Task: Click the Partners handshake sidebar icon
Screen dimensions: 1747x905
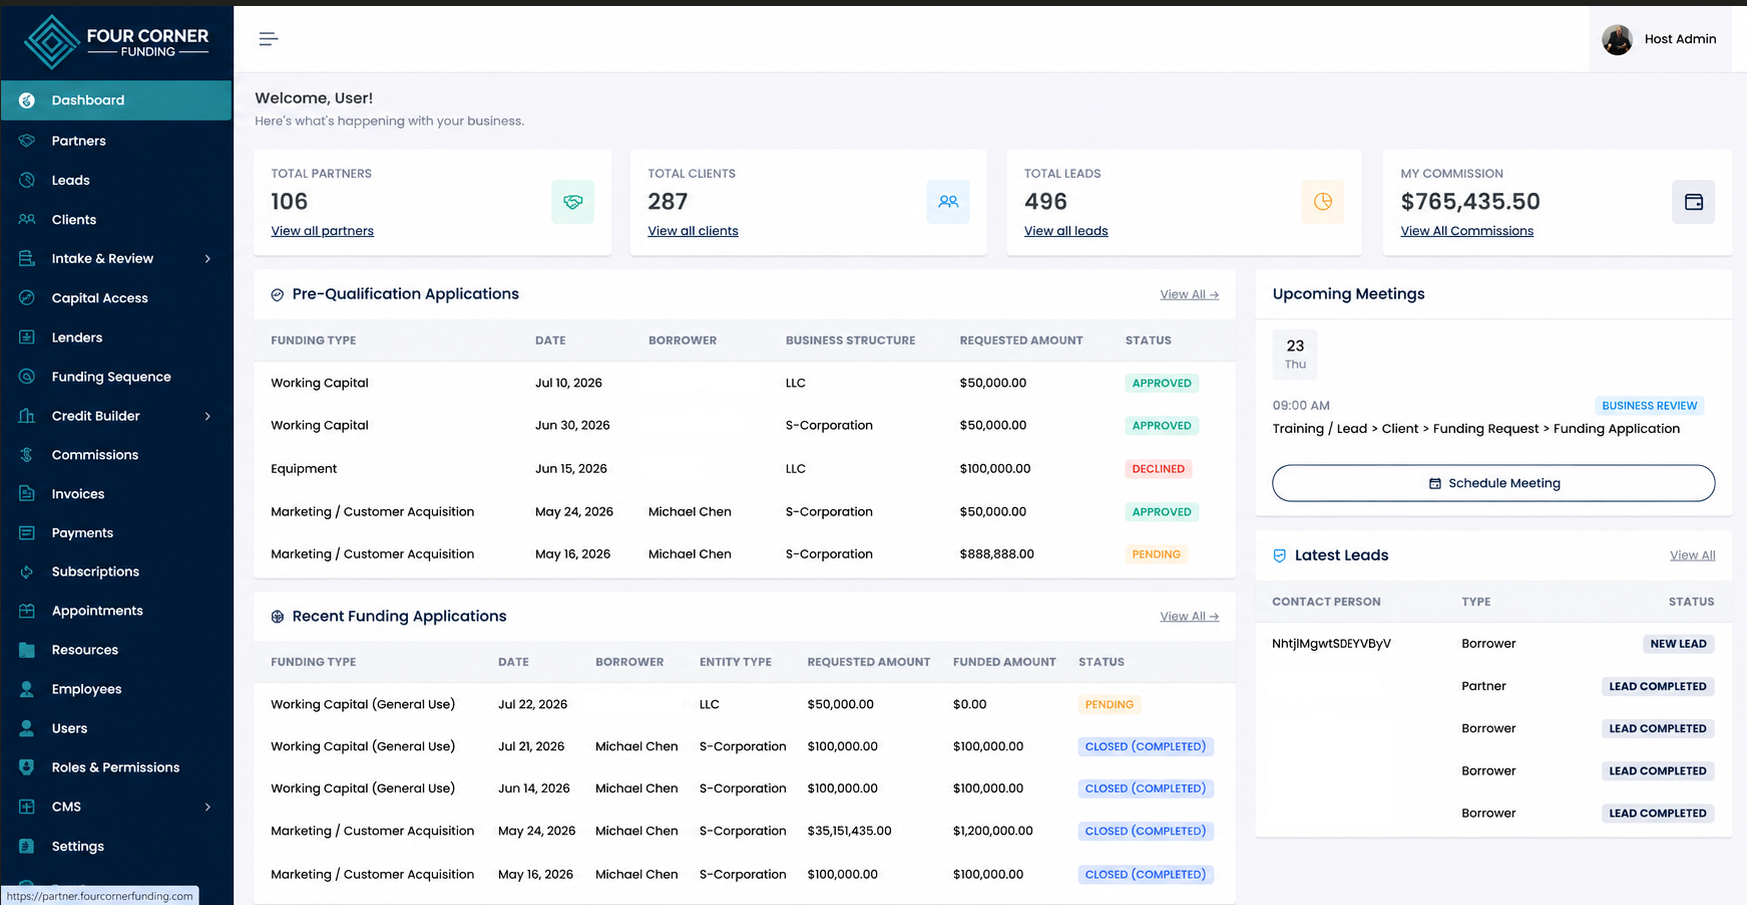Action: click(27, 141)
